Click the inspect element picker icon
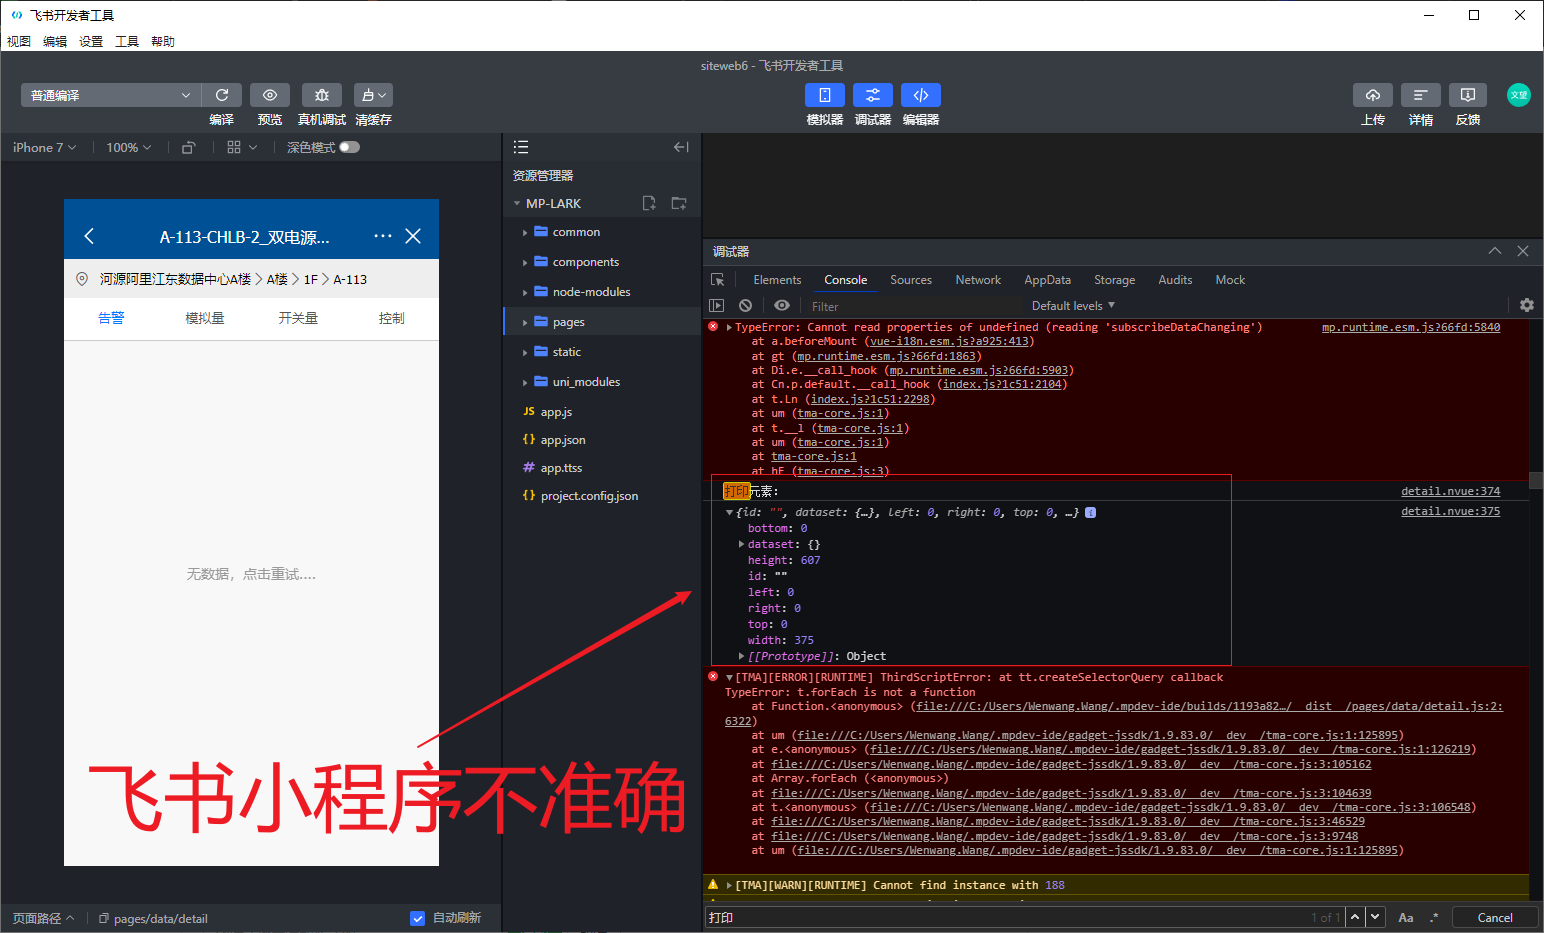 pyautogui.click(x=717, y=280)
